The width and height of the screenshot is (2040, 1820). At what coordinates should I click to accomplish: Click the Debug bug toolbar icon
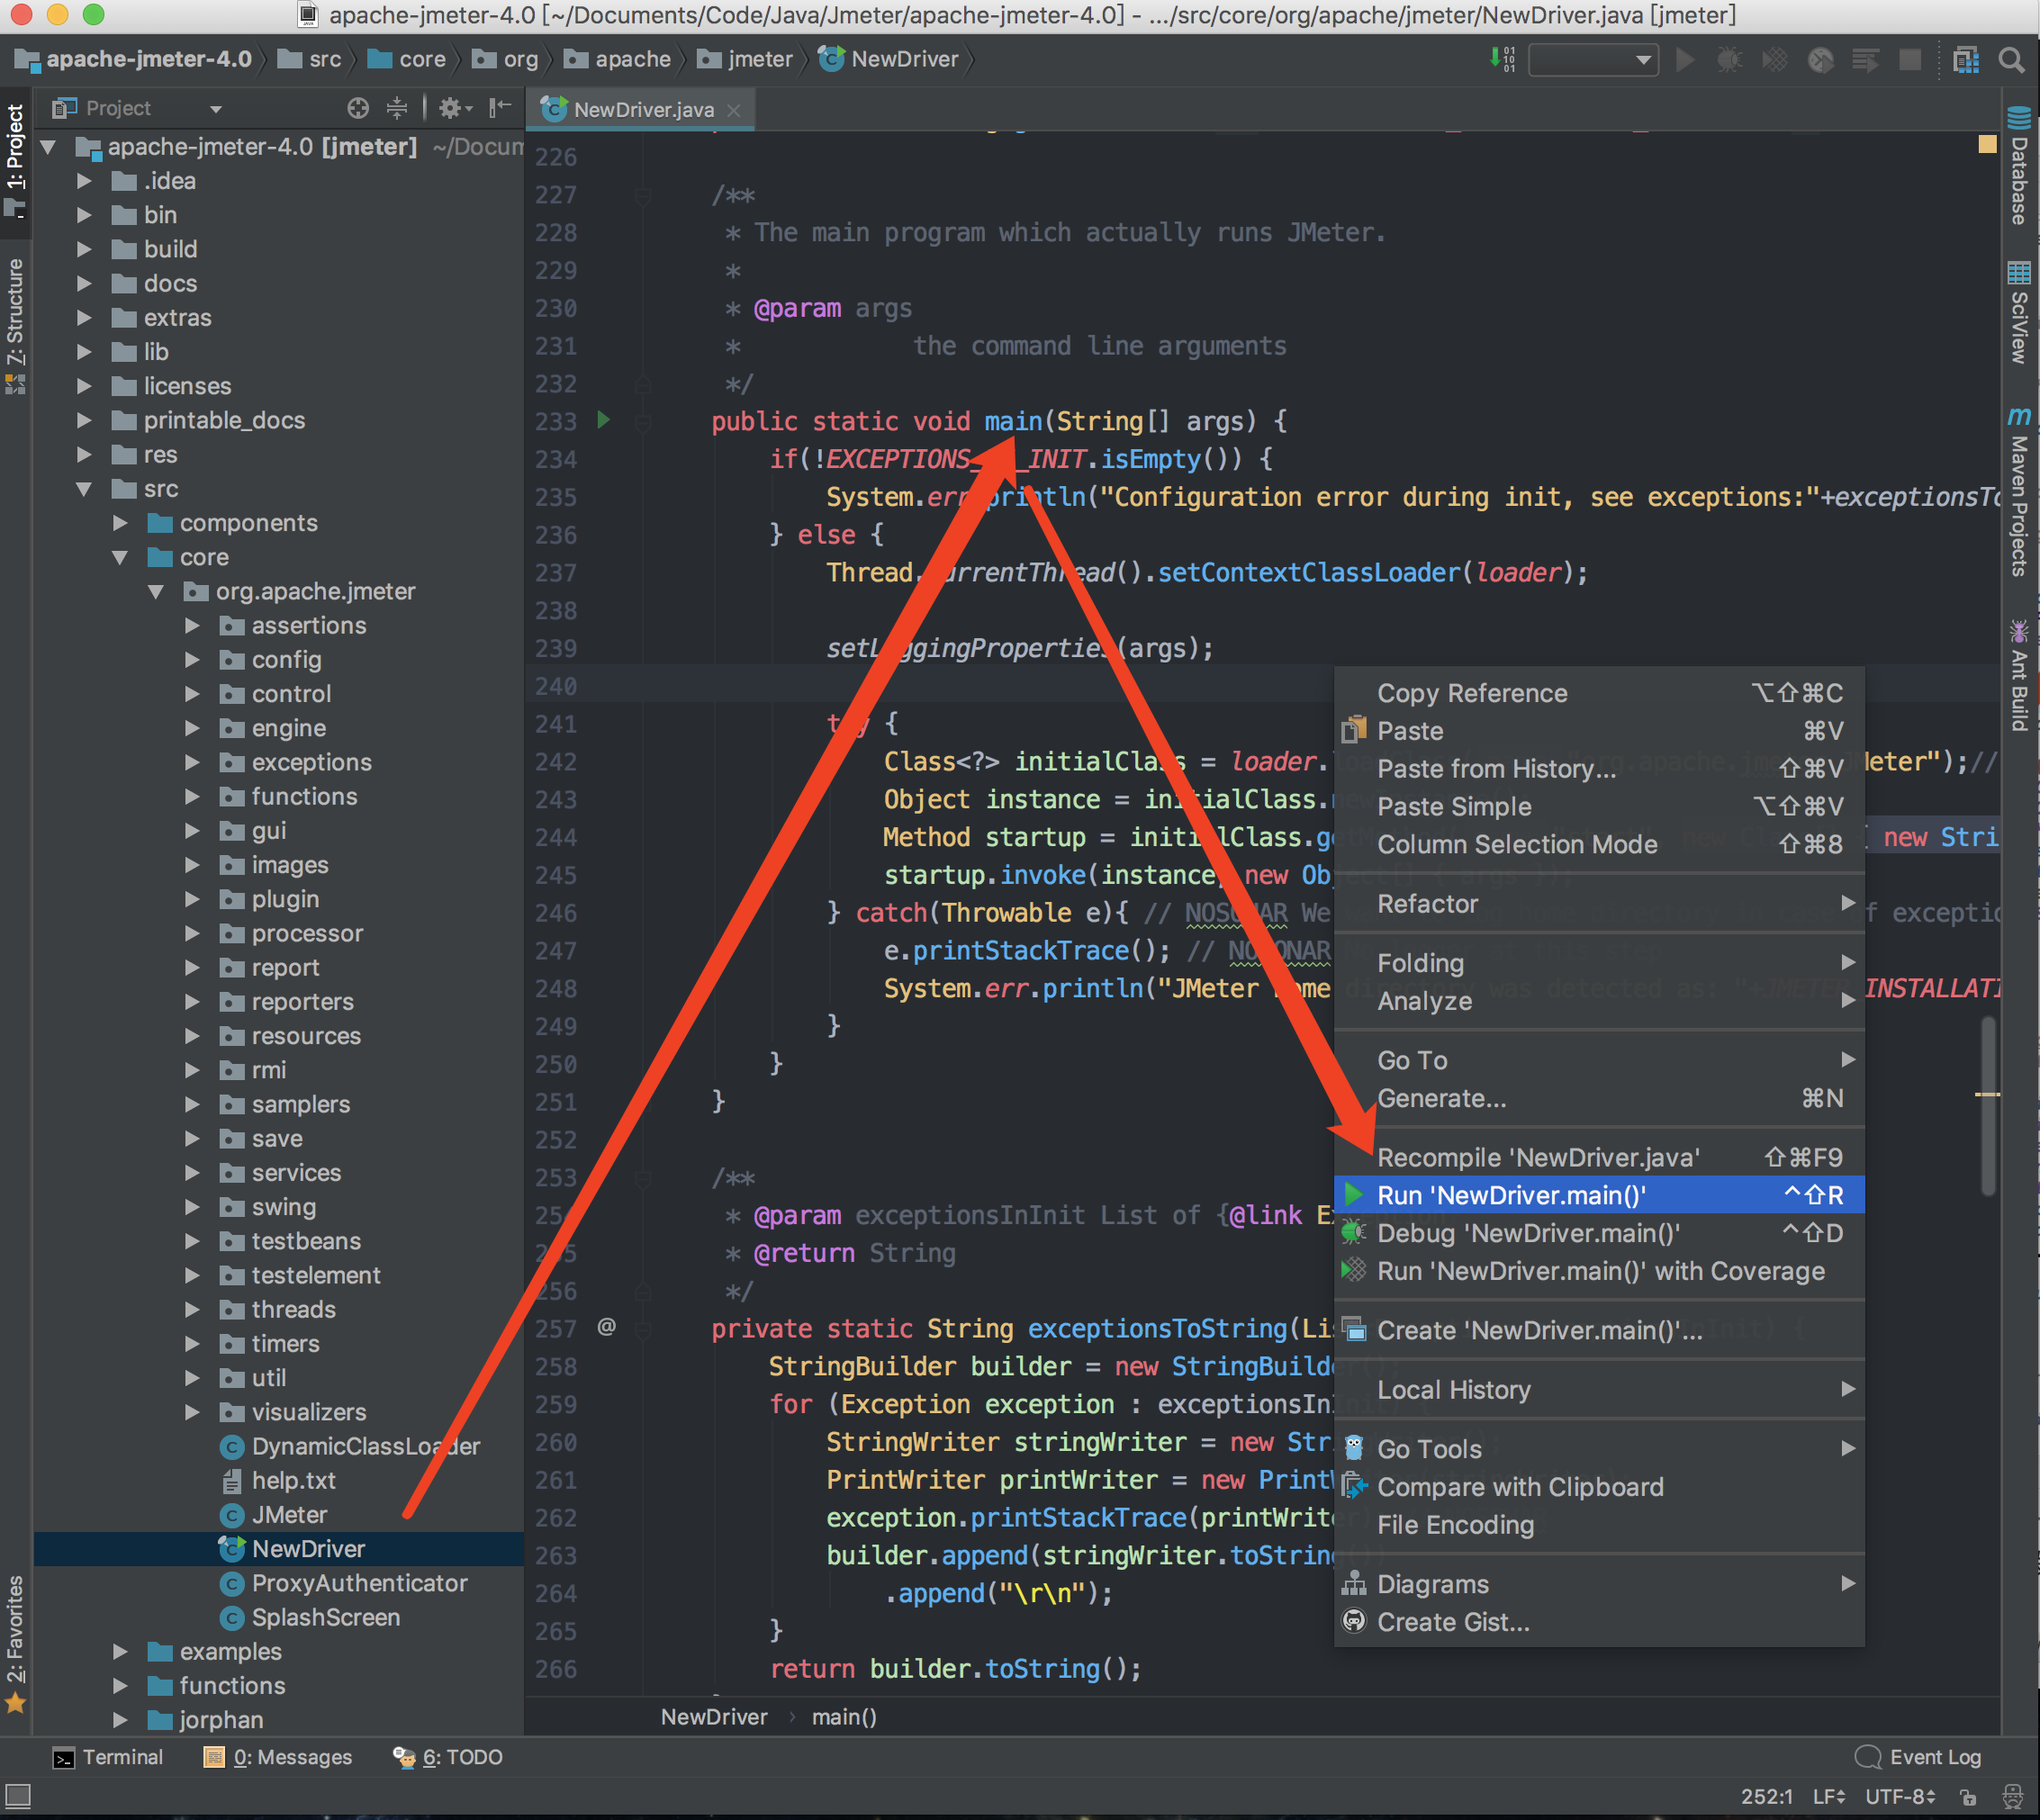tap(1729, 60)
